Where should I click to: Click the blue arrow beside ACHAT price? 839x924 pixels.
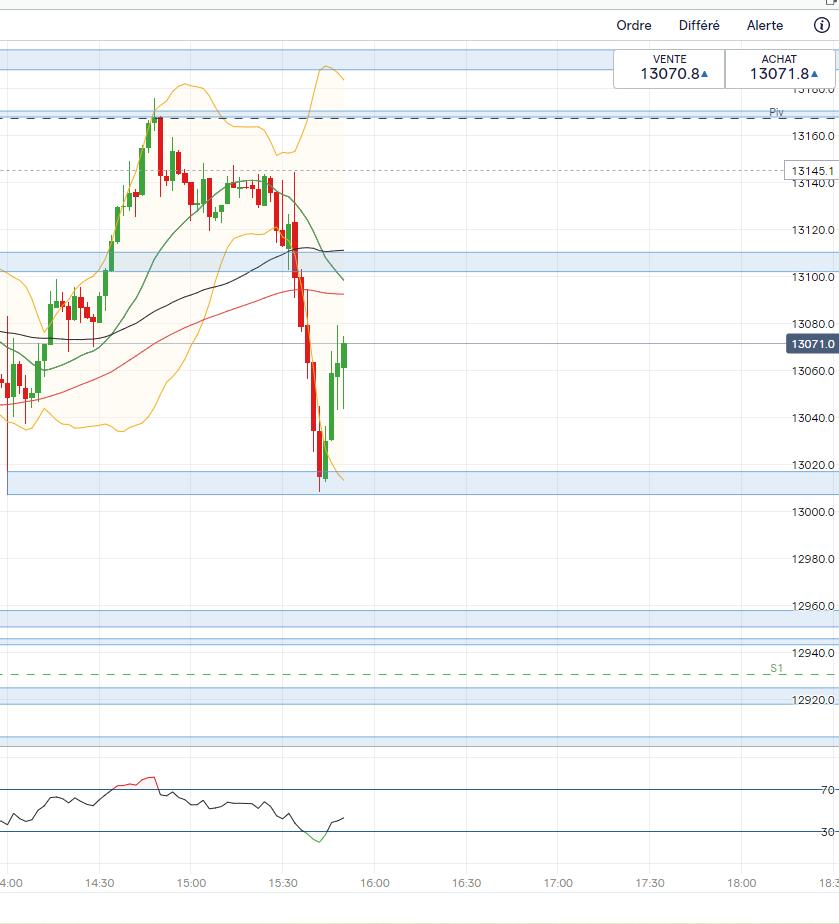[x=814, y=74]
